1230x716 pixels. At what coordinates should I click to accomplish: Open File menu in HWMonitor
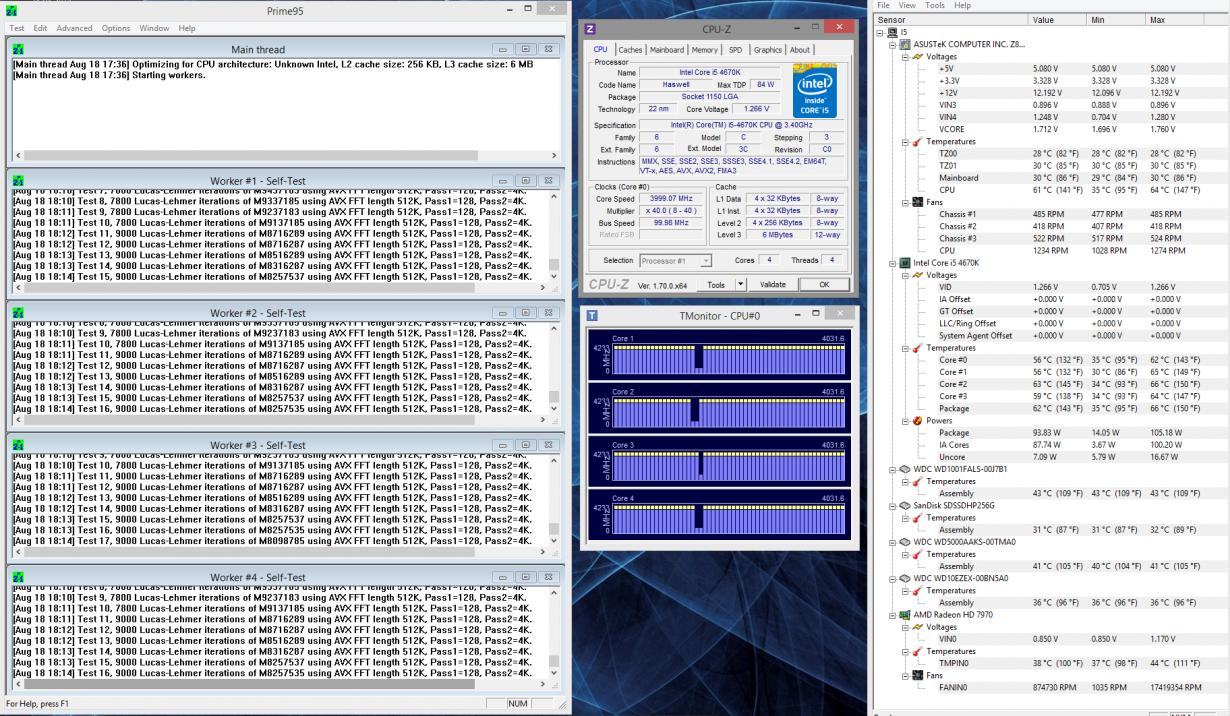click(883, 5)
